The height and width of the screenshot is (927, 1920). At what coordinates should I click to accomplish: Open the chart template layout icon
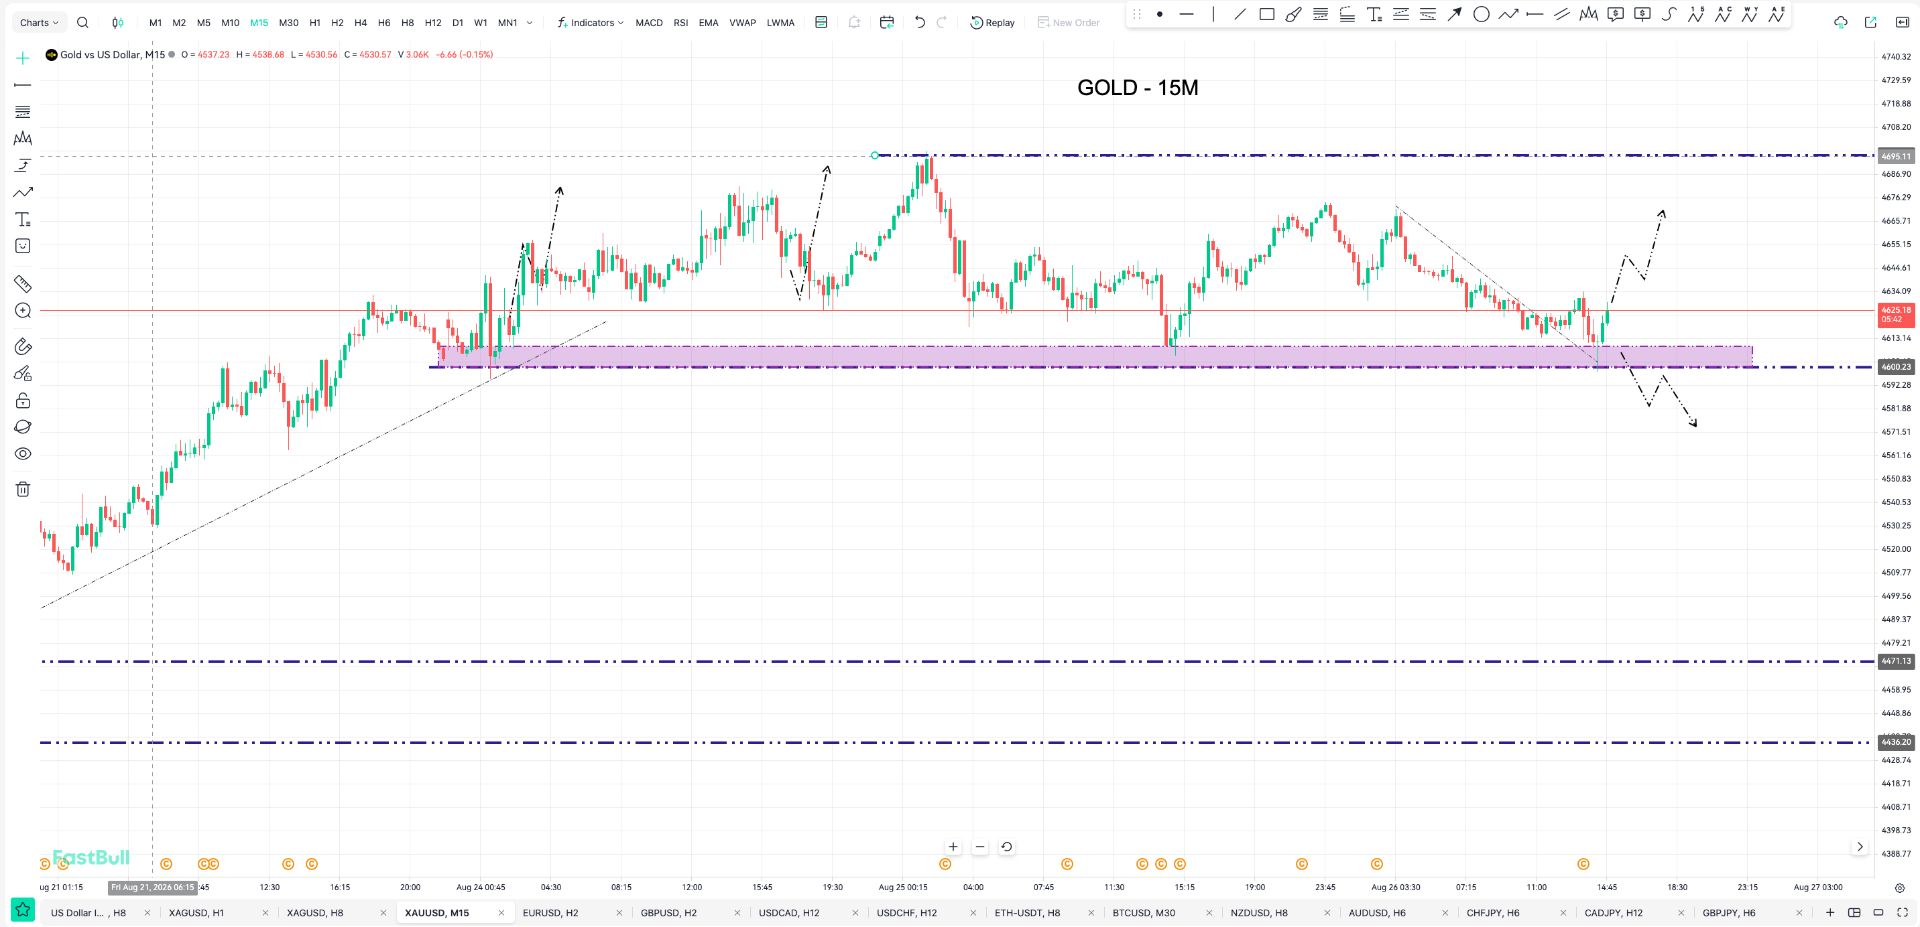[x=821, y=22]
